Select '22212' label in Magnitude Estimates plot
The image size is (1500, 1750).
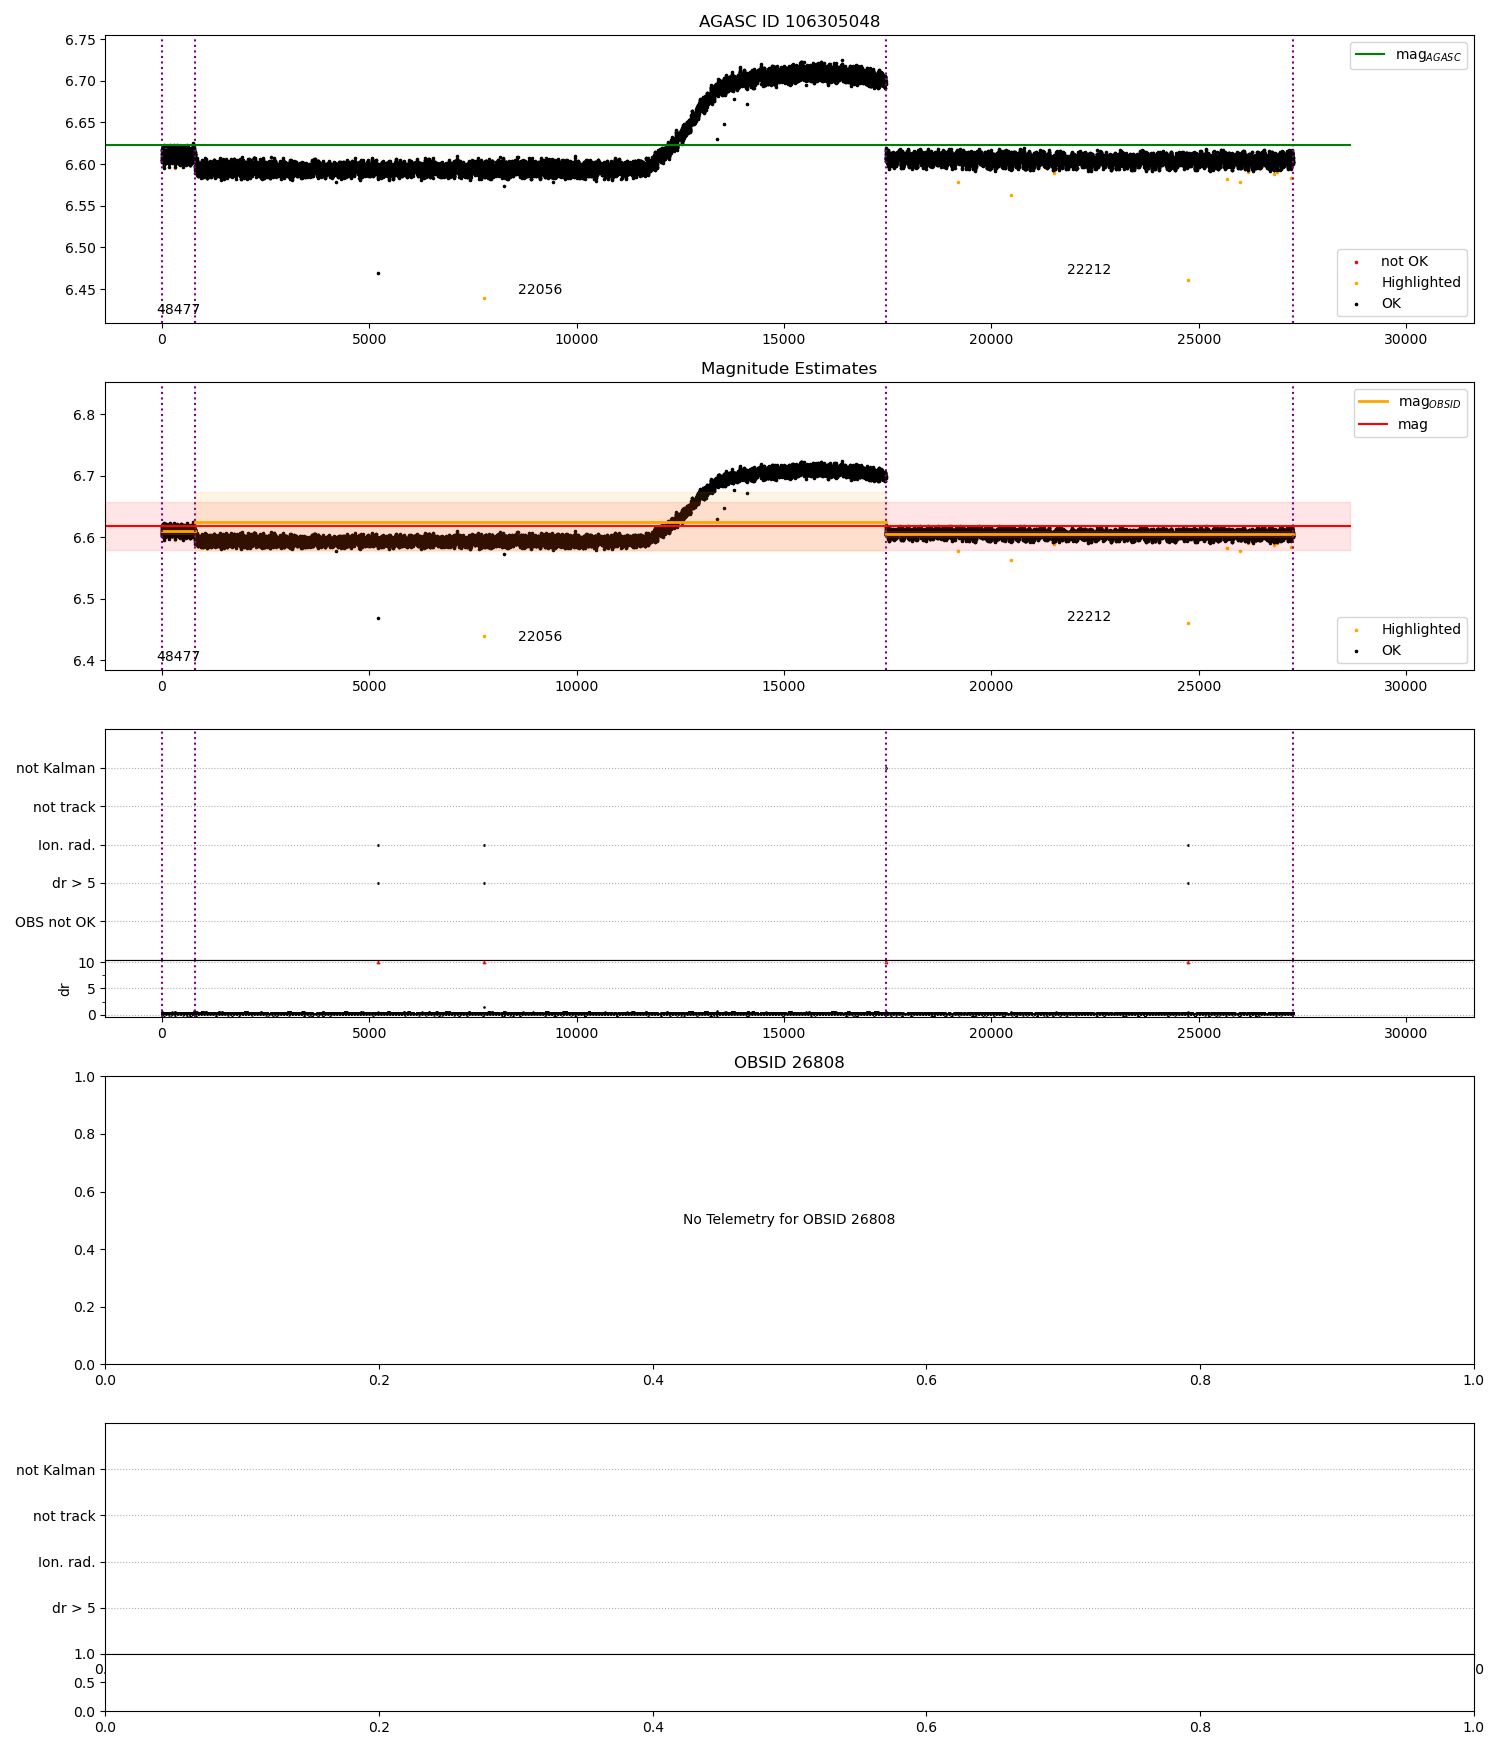1089,617
